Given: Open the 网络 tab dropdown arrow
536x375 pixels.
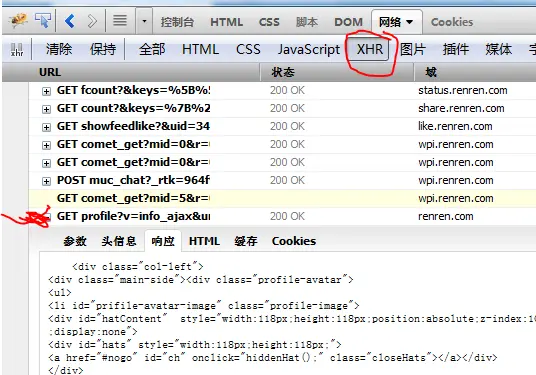Looking at the screenshot, I should [x=410, y=22].
